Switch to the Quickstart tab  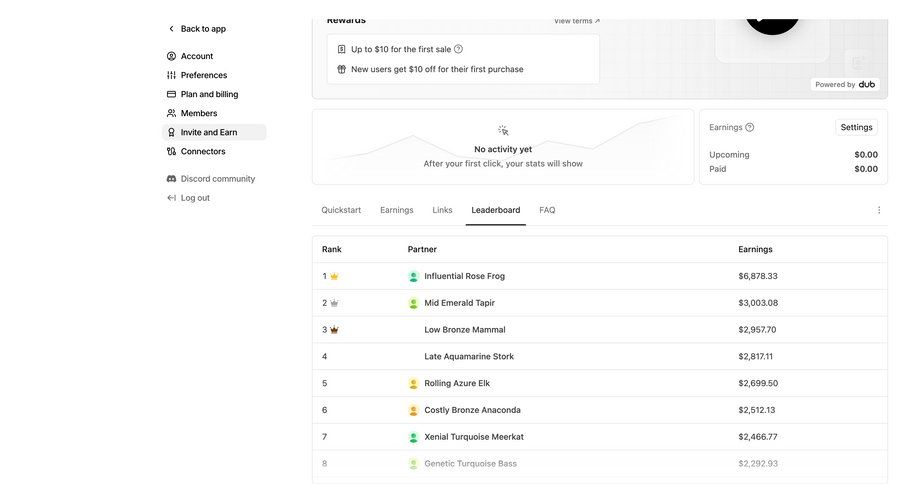click(341, 210)
